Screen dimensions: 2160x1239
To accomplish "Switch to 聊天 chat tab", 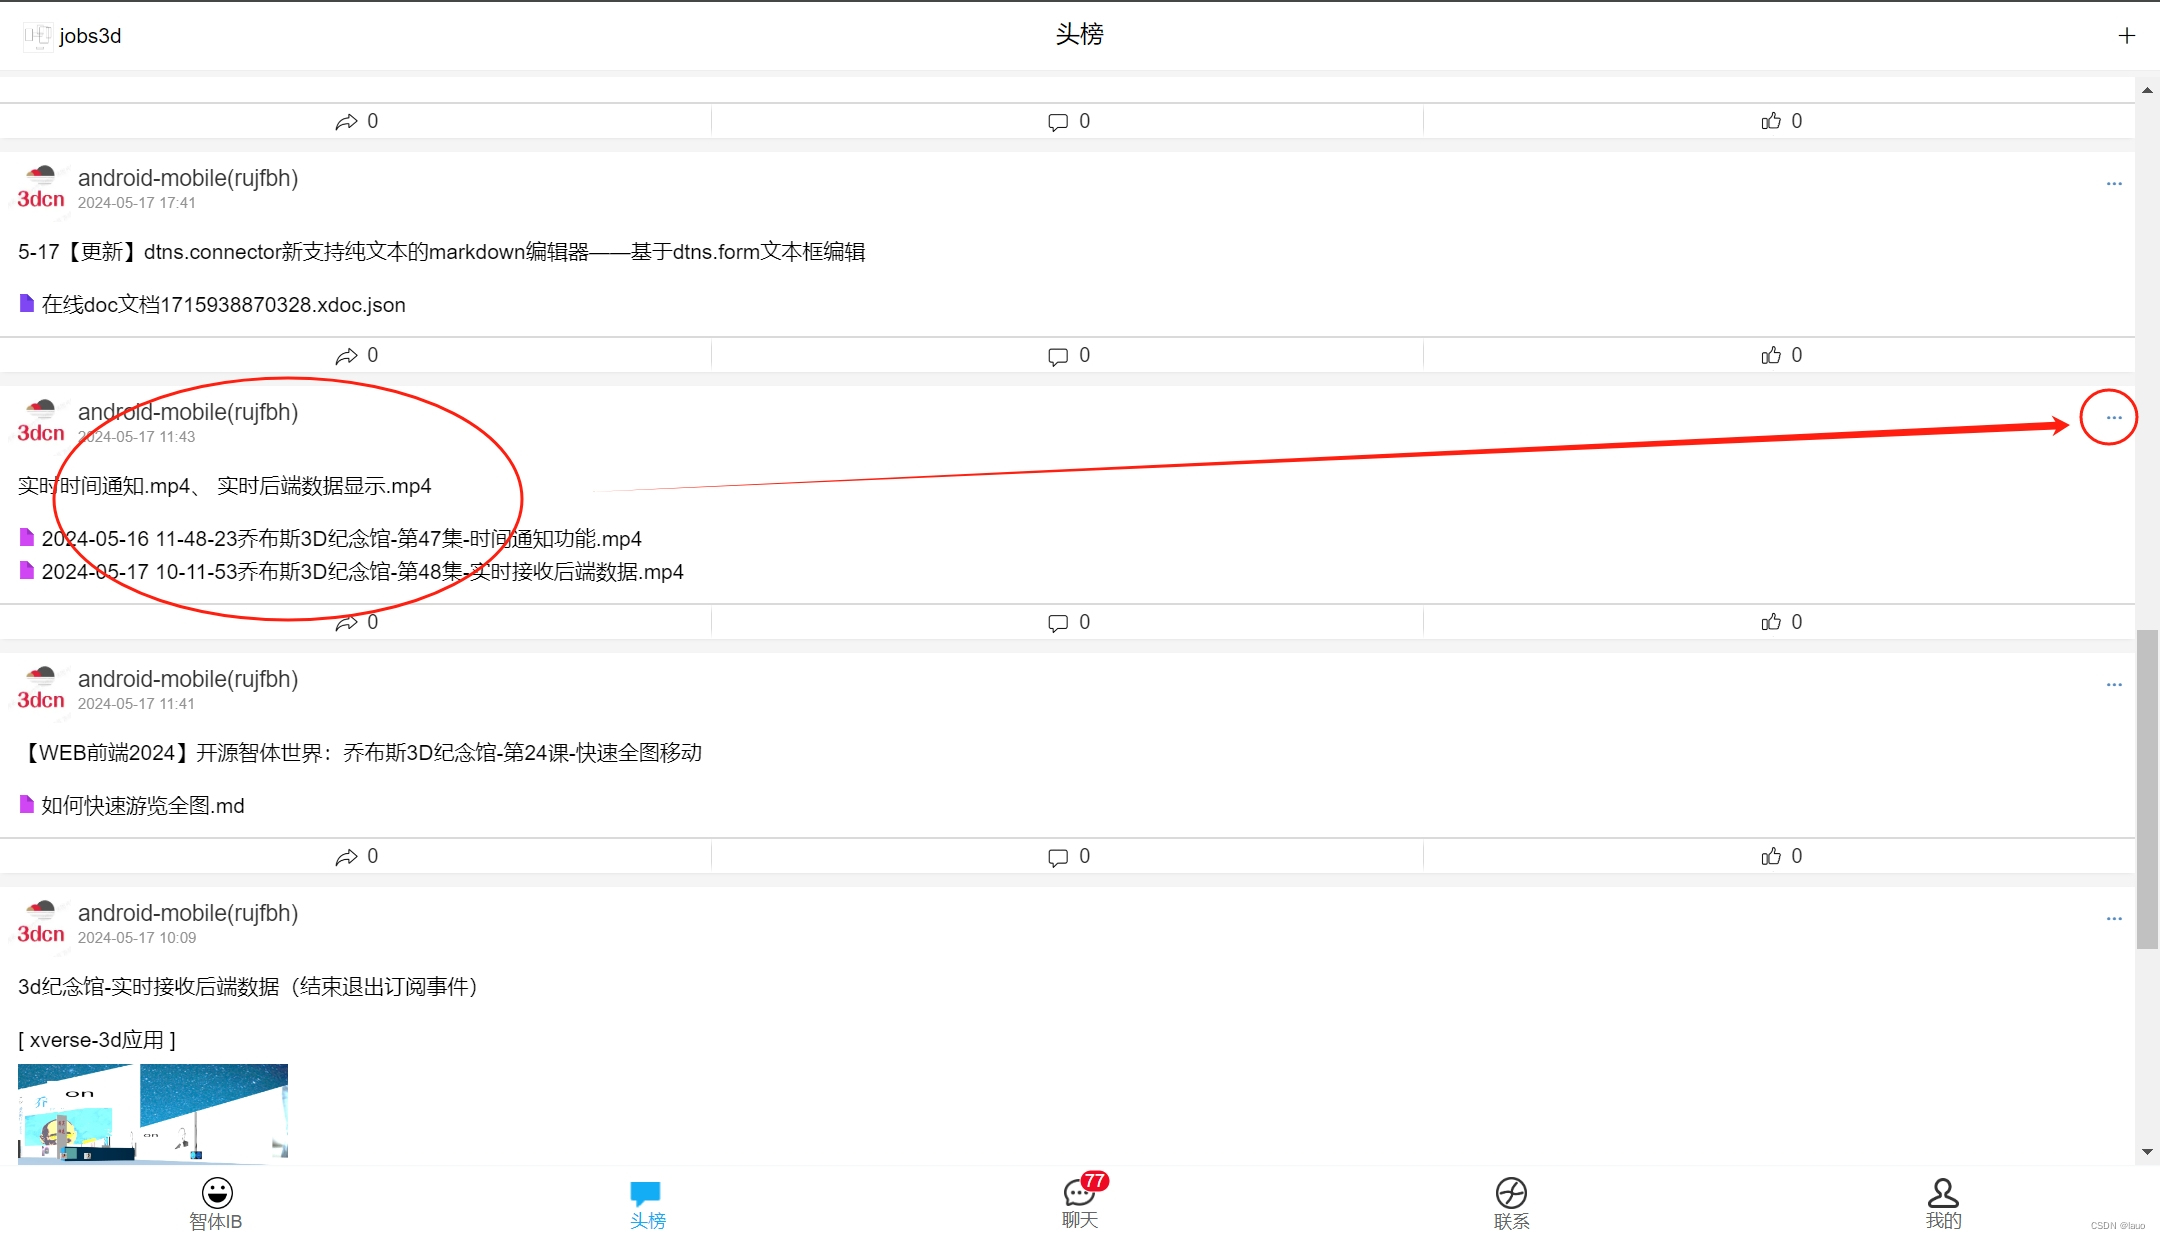I will (x=1080, y=1203).
